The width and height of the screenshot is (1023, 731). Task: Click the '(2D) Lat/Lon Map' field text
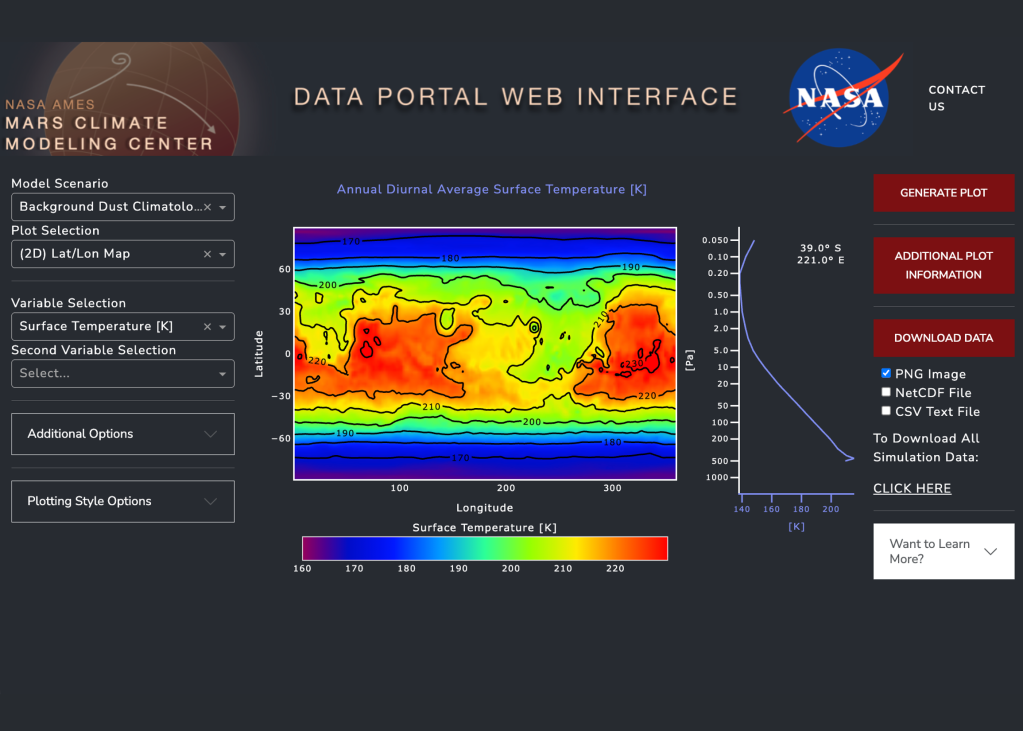point(74,254)
